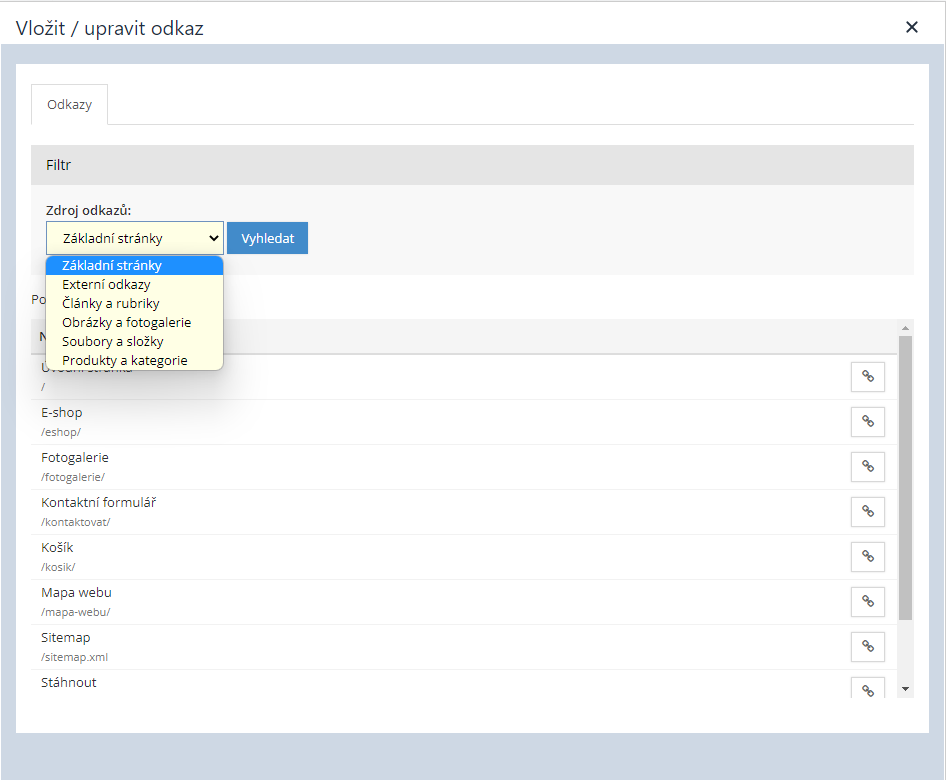Open the Zdroj odkazů dropdown
The width and height of the screenshot is (946, 780).
point(135,238)
